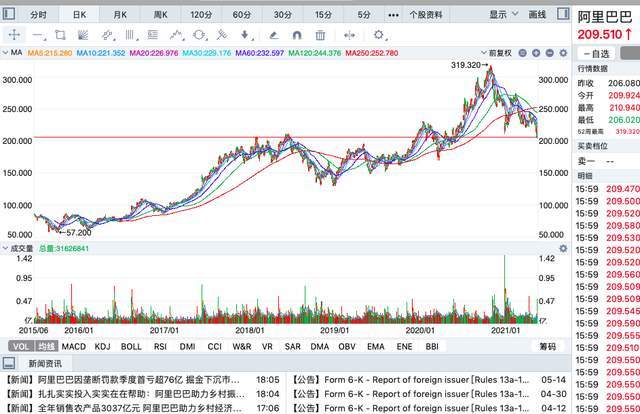Remove stock from watchlist via 自选

pyautogui.click(x=596, y=53)
